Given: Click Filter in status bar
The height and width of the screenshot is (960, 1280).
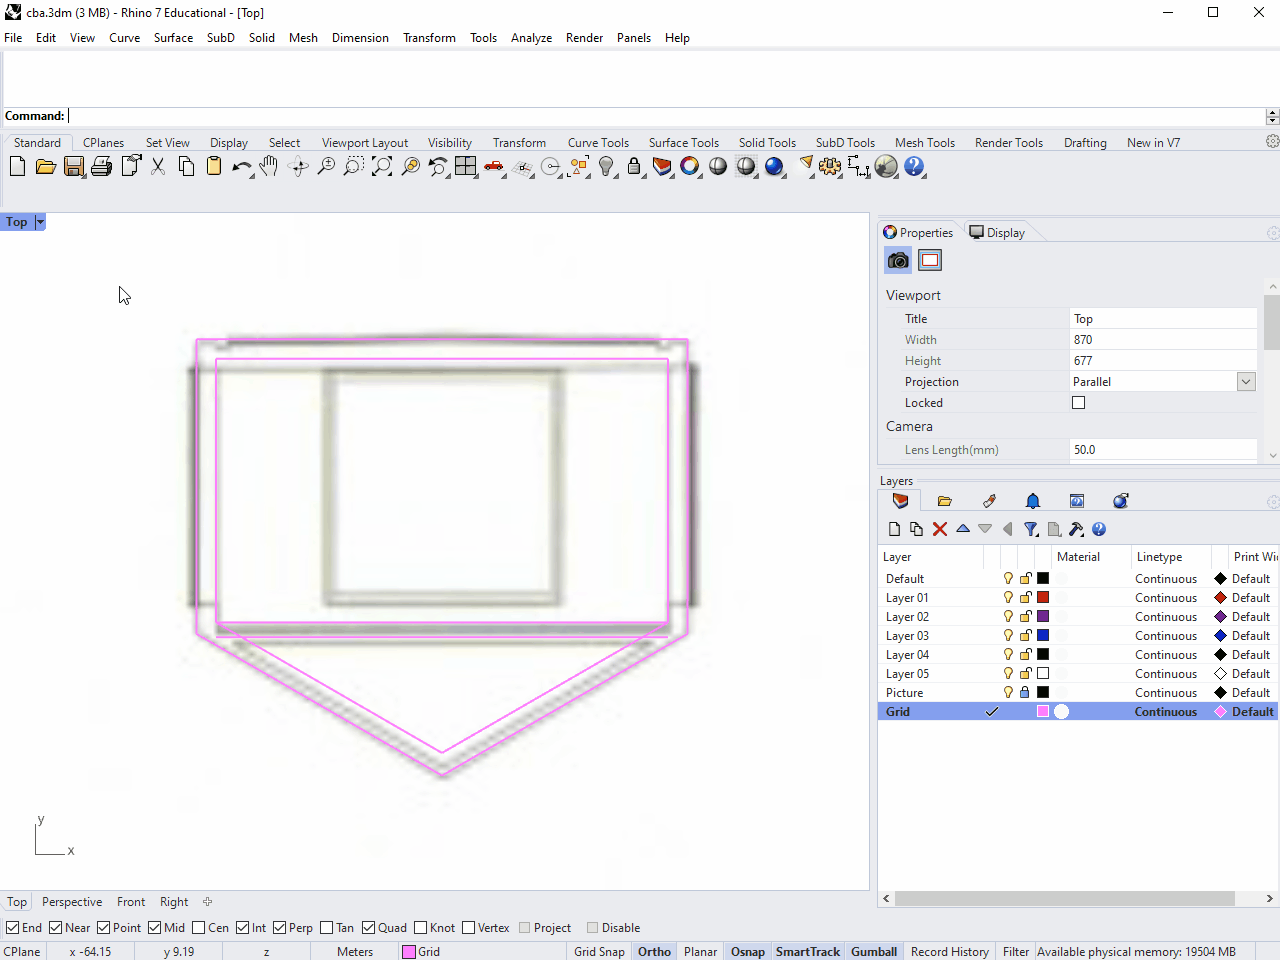Looking at the screenshot, I should [x=1016, y=952].
